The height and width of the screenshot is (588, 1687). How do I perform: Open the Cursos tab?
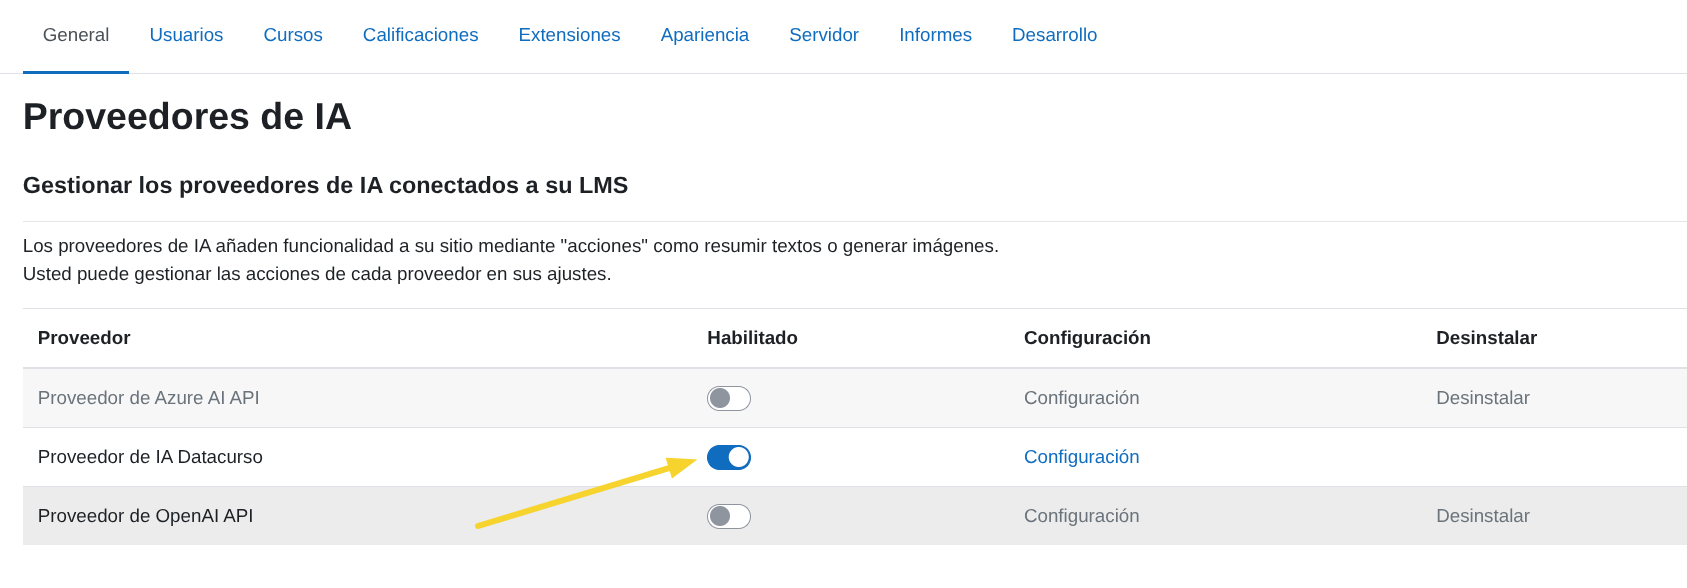(x=292, y=35)
